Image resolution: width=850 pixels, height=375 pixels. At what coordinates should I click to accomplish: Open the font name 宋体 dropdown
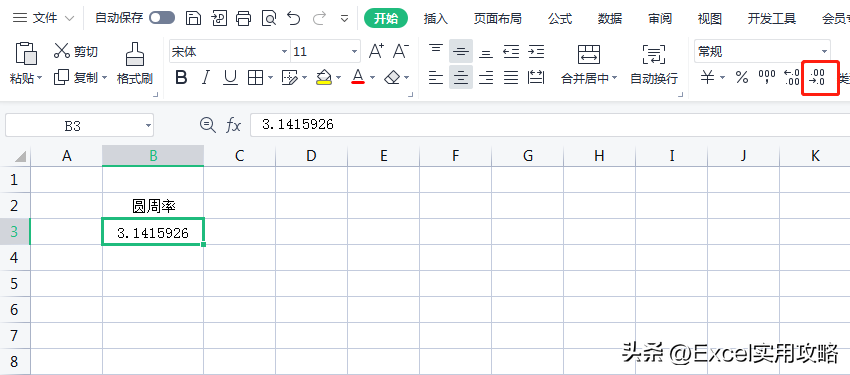[x=284, y=52]
